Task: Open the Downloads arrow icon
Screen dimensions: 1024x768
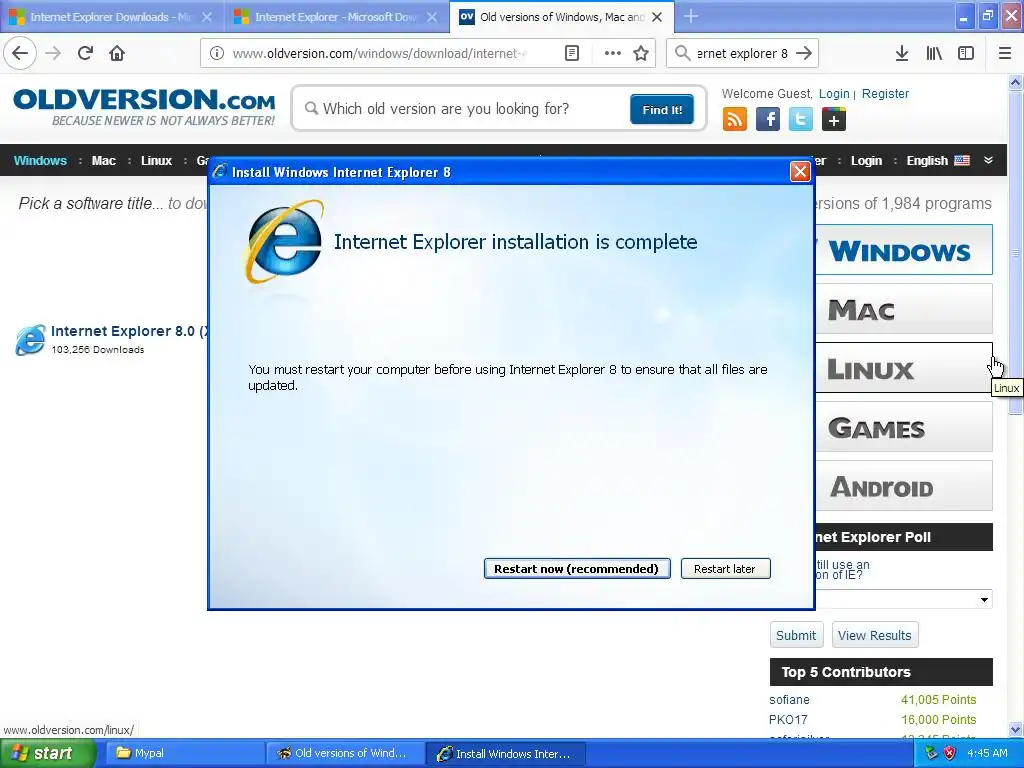Action: tap(902, 53)
